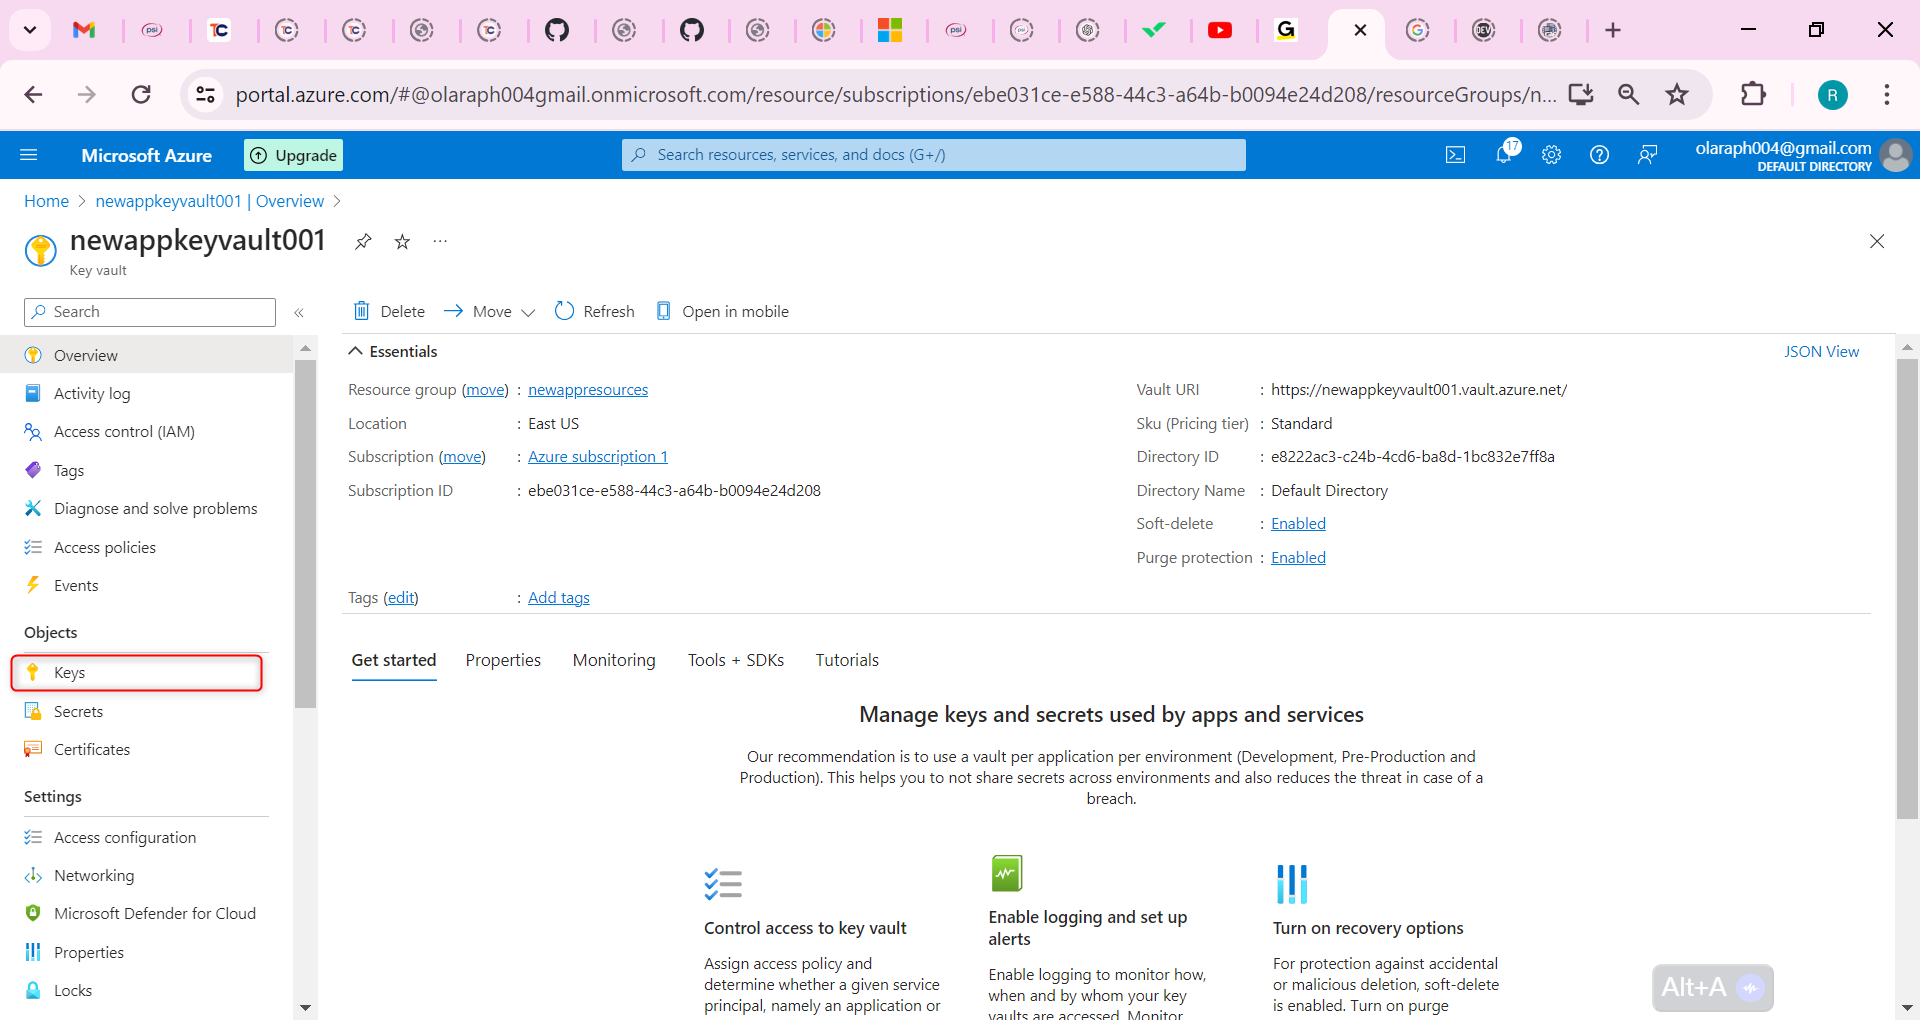Open JSON View link
This screenshot has width=1920, height=1020.
[x=1821, y=351]
